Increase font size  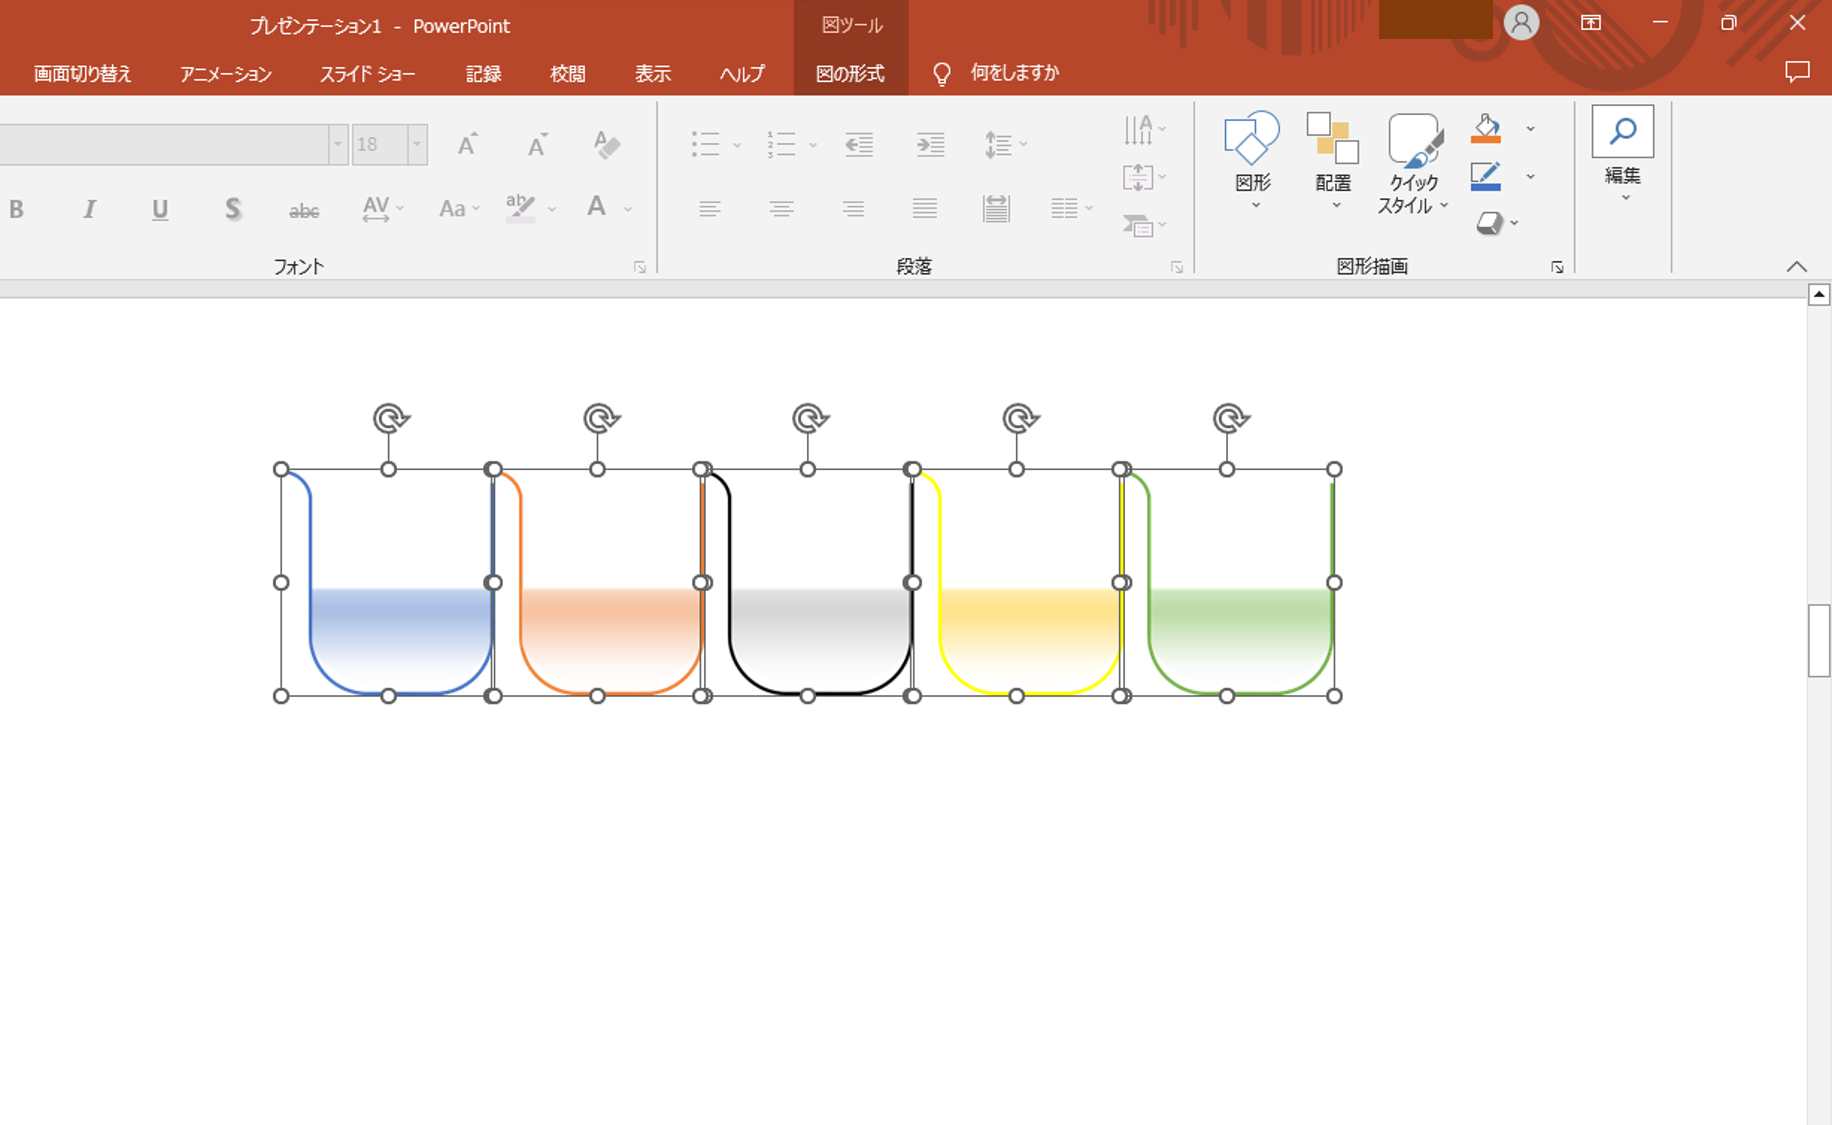pos(467,145)
